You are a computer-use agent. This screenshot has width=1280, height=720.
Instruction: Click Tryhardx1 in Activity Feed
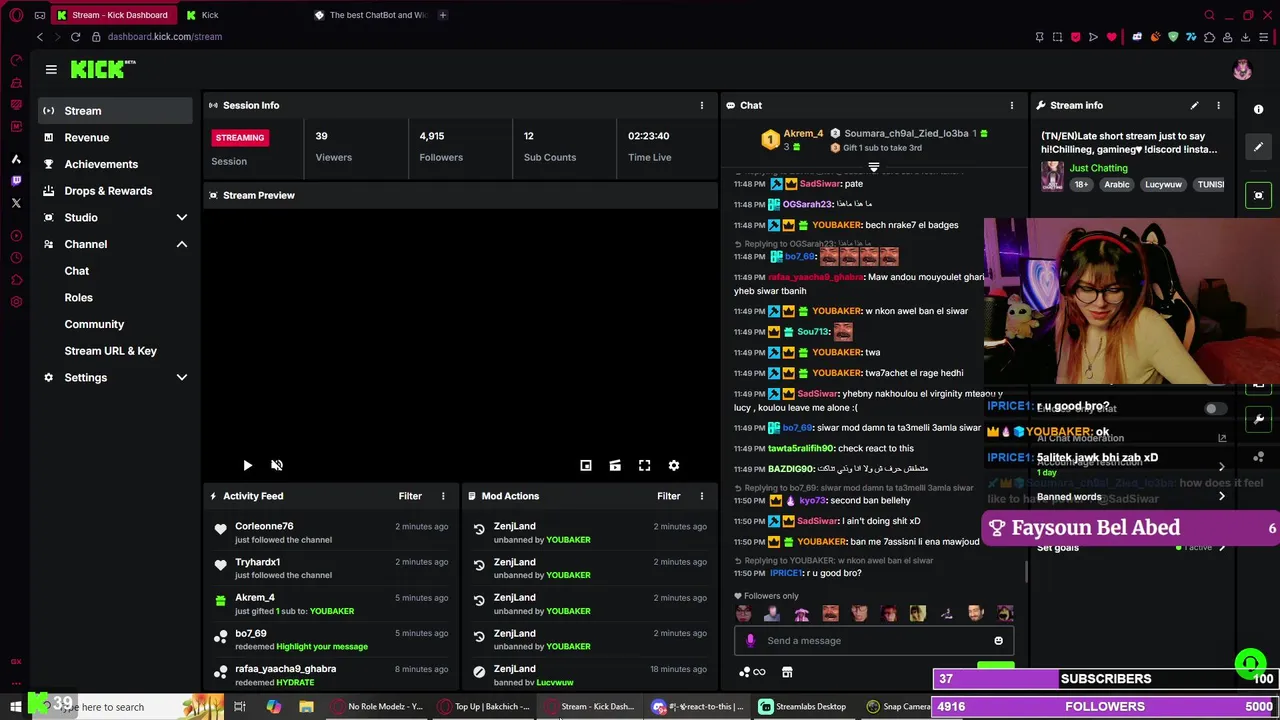257,562
